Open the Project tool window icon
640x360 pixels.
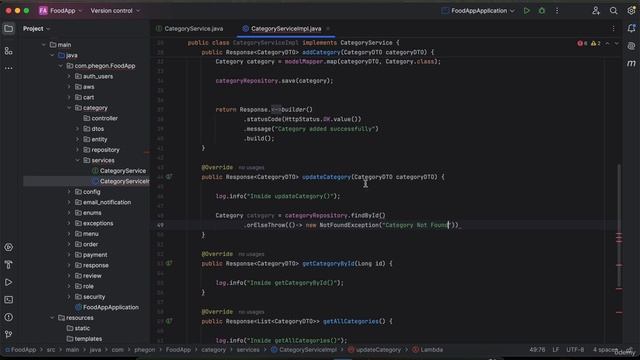(9, 29)
